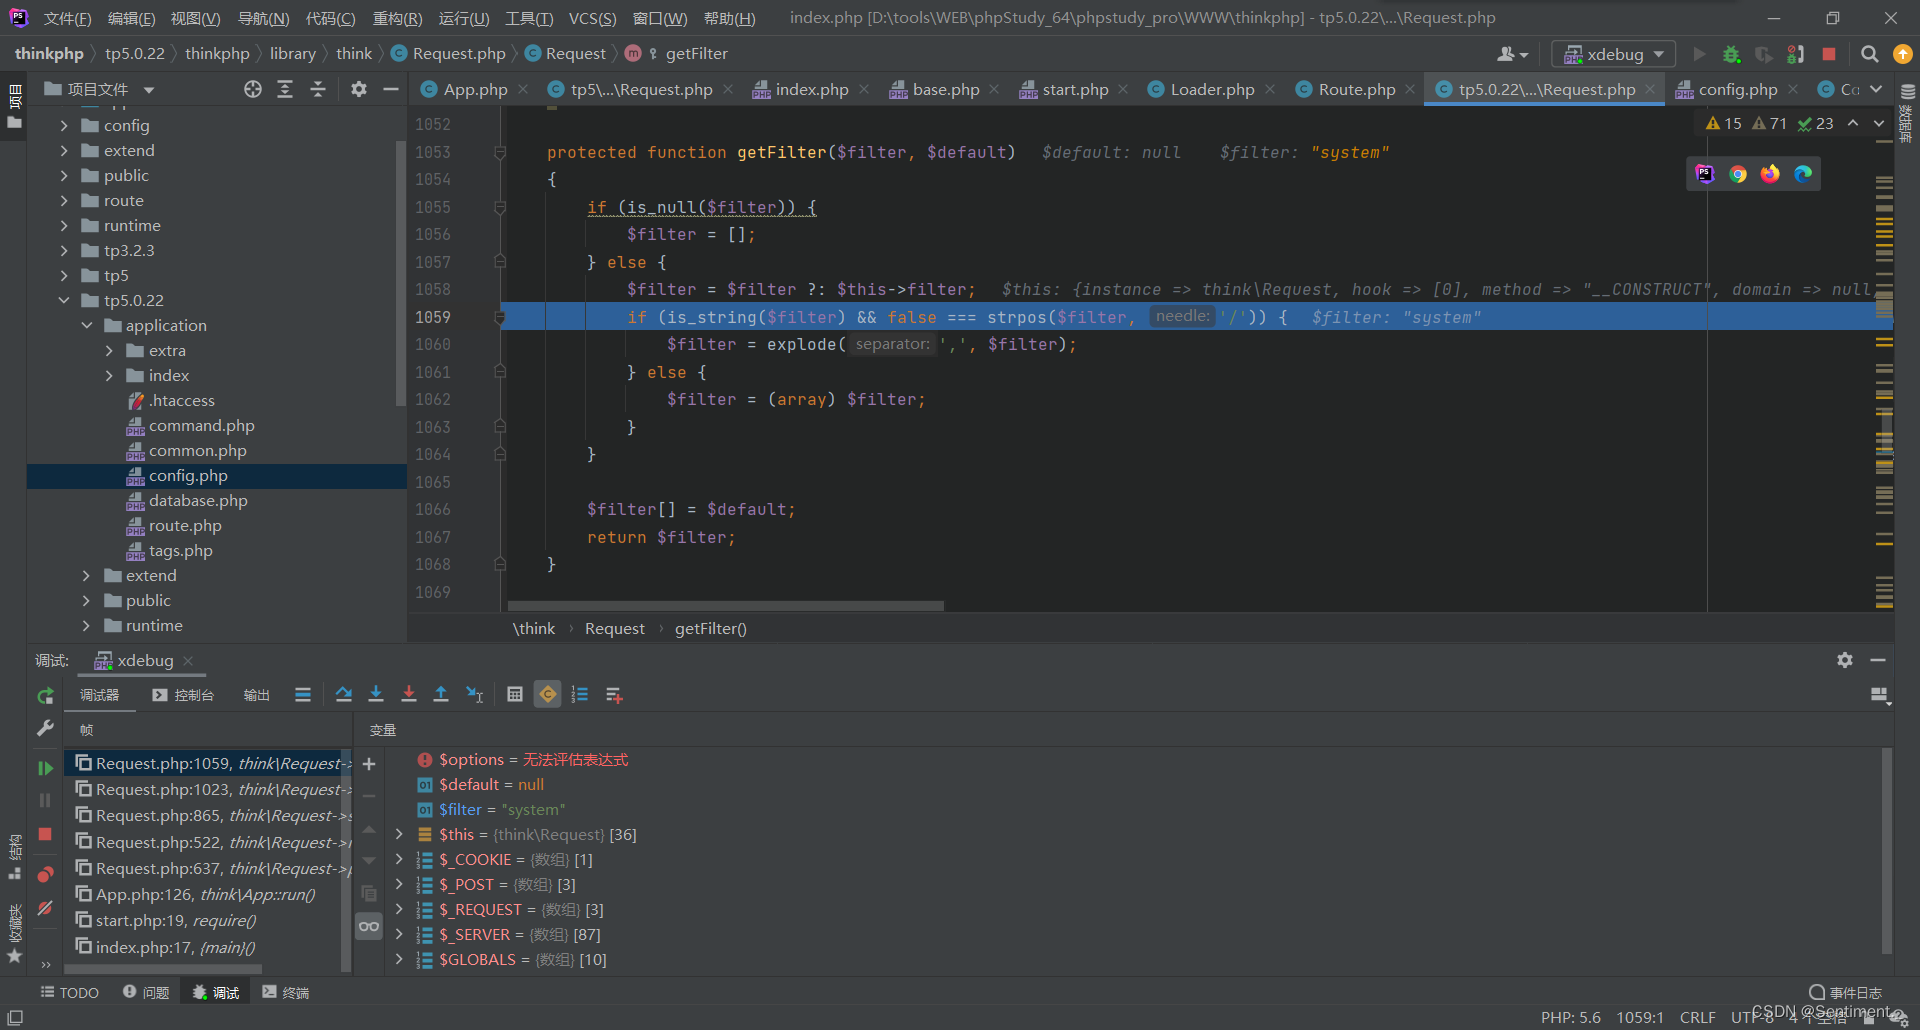This screenshot has height=1030, width=1920.
Task: Click PHP: 5.6 language level in status bar
Action: [1570, 1017]
